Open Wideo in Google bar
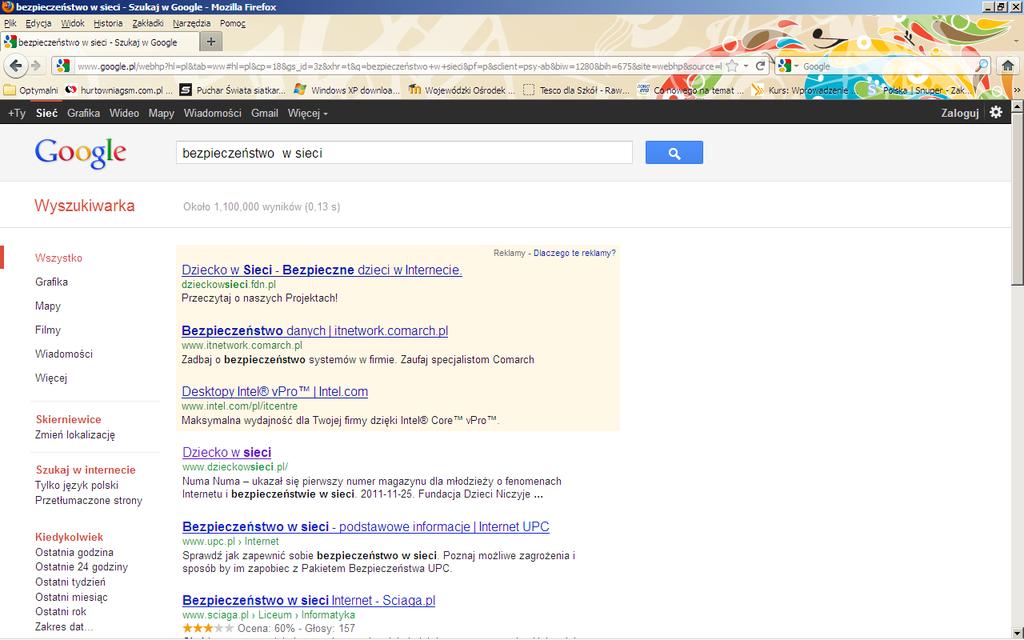 (x=124, y=113)
